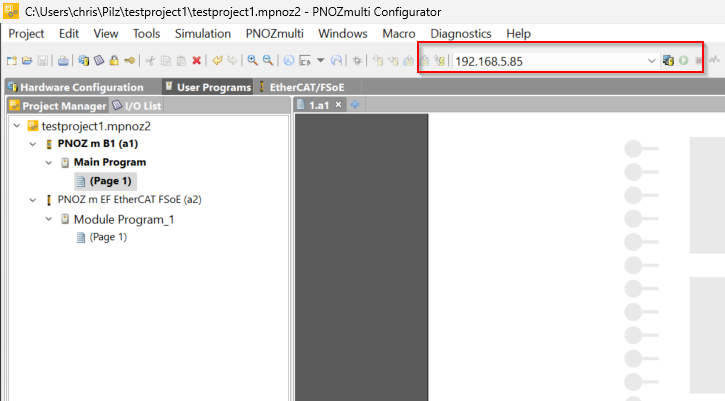Collapse the Module Program_1 node
This screenshot has width=725, height=401.
[49, 219]
